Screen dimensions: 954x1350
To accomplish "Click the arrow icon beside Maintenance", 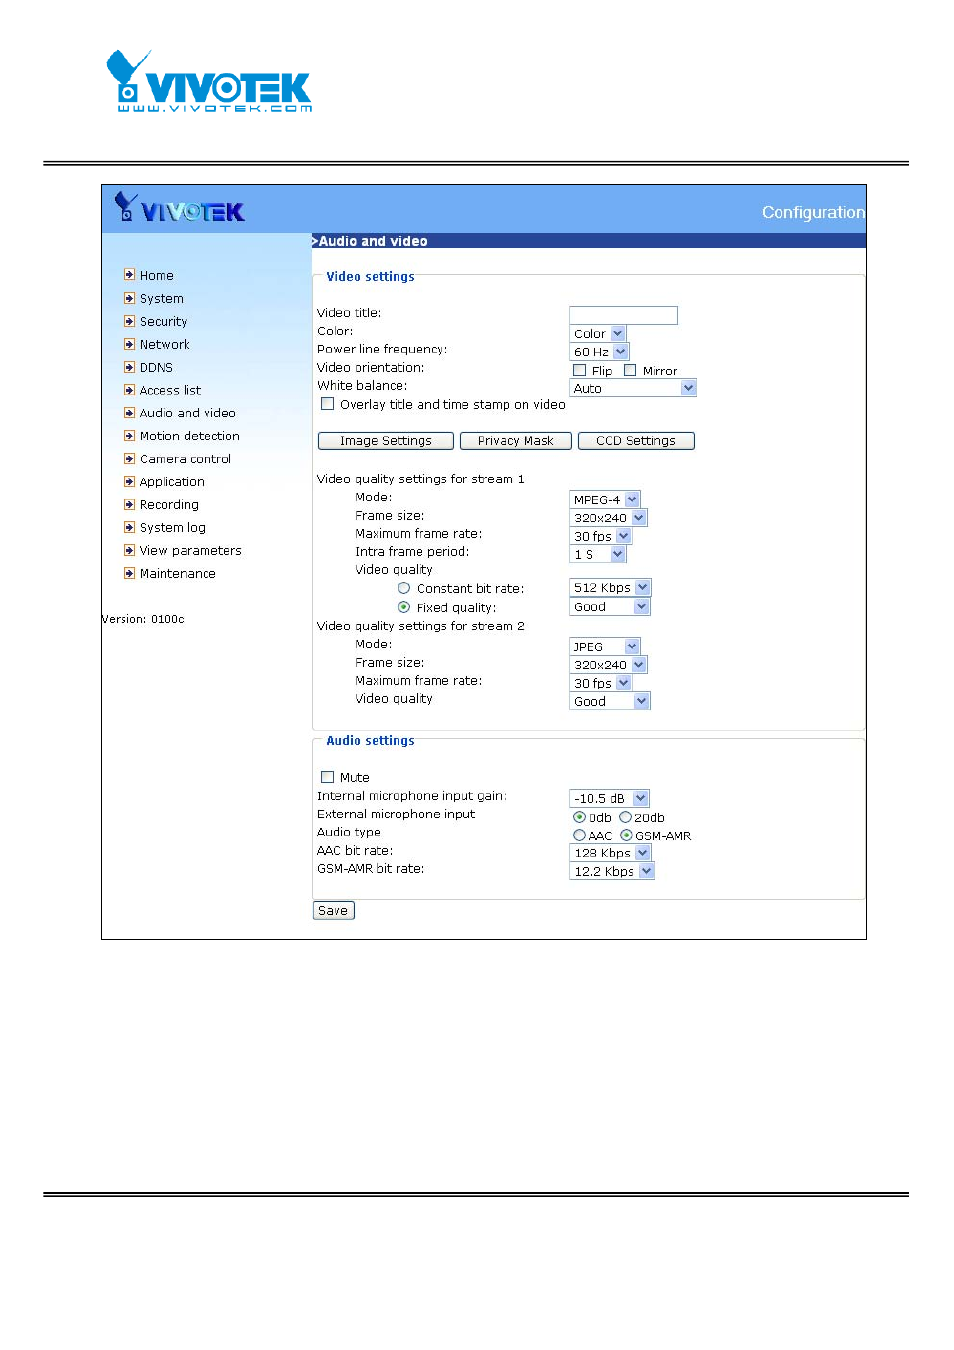I will pyautogui.click(x=129, y=574).
